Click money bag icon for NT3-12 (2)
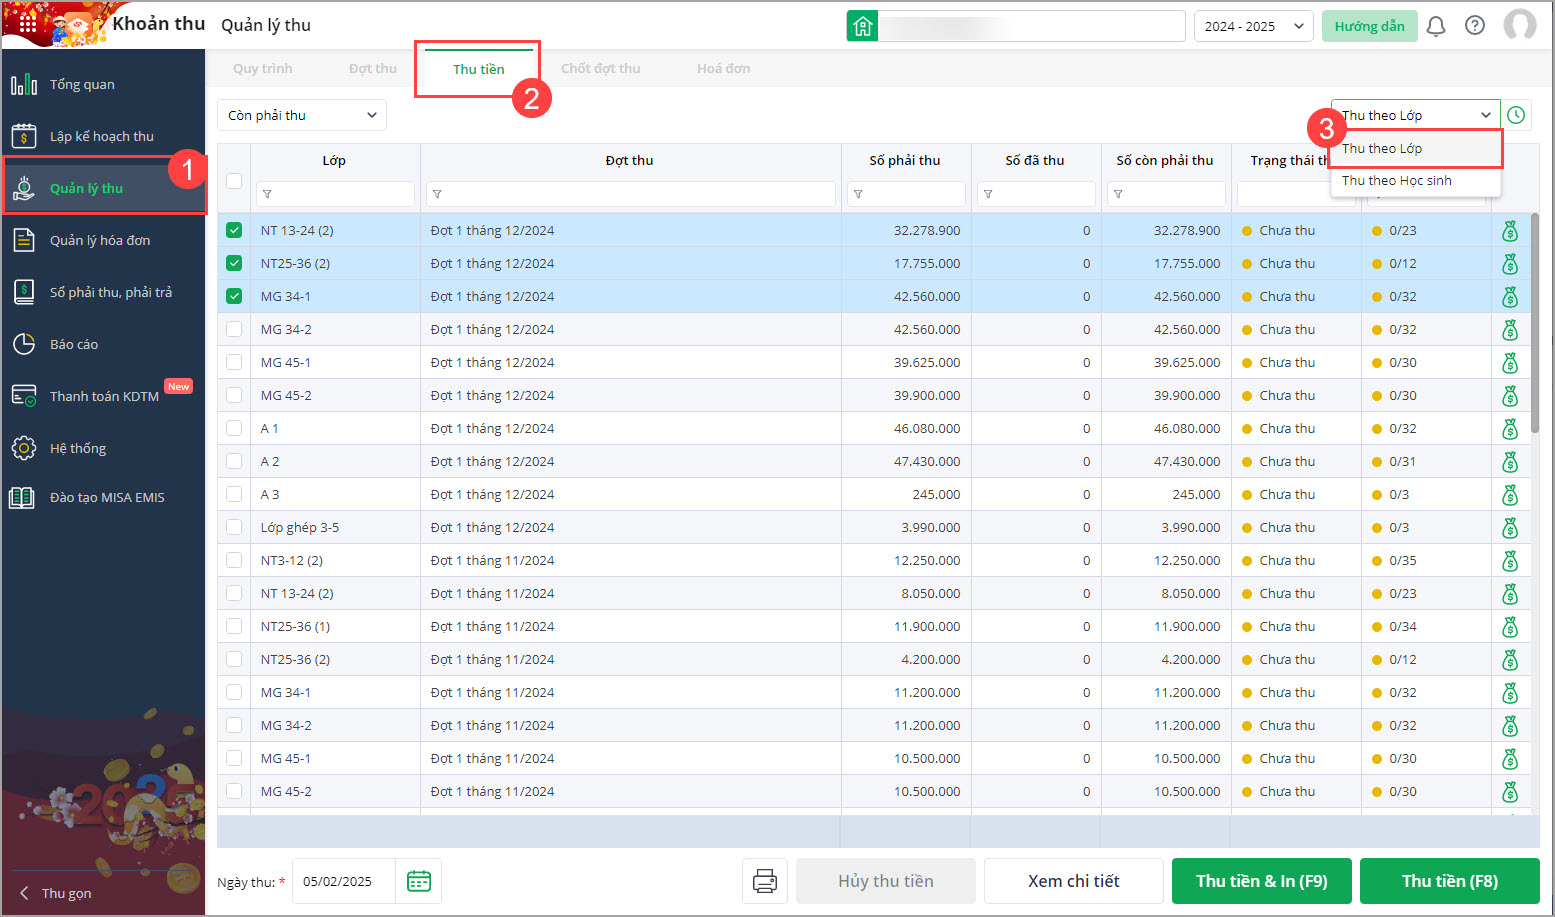The width and height of the screenshot is (1555, 917). point(1510,561)
